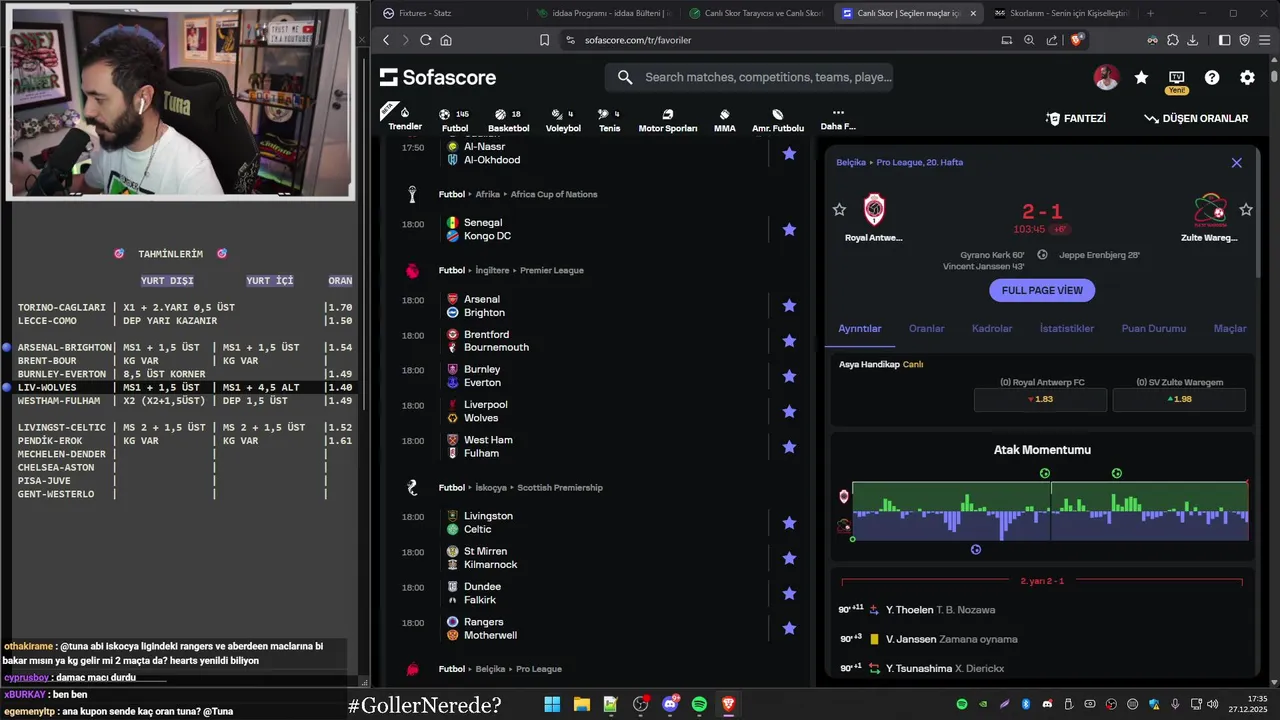Switch to the Kadrolar tab
This screenshot has width=1280, height=720.
(992, 328)
